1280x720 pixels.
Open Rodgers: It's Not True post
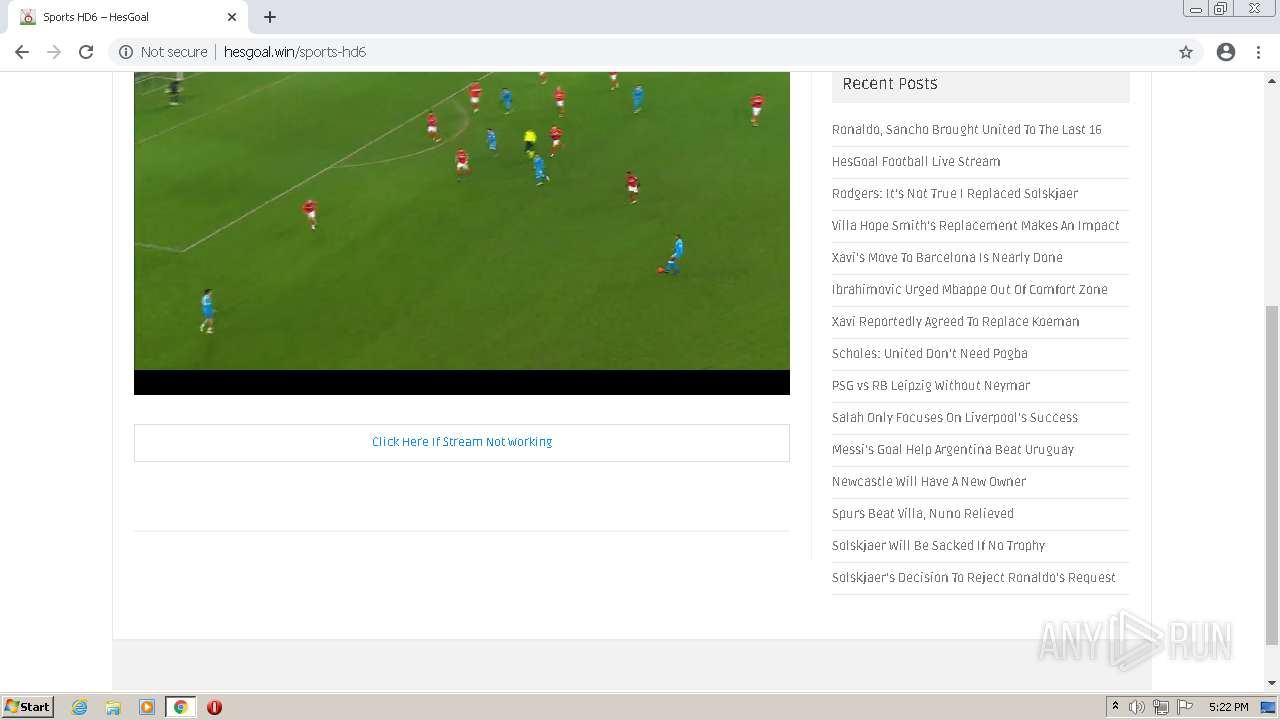(955, 194)
